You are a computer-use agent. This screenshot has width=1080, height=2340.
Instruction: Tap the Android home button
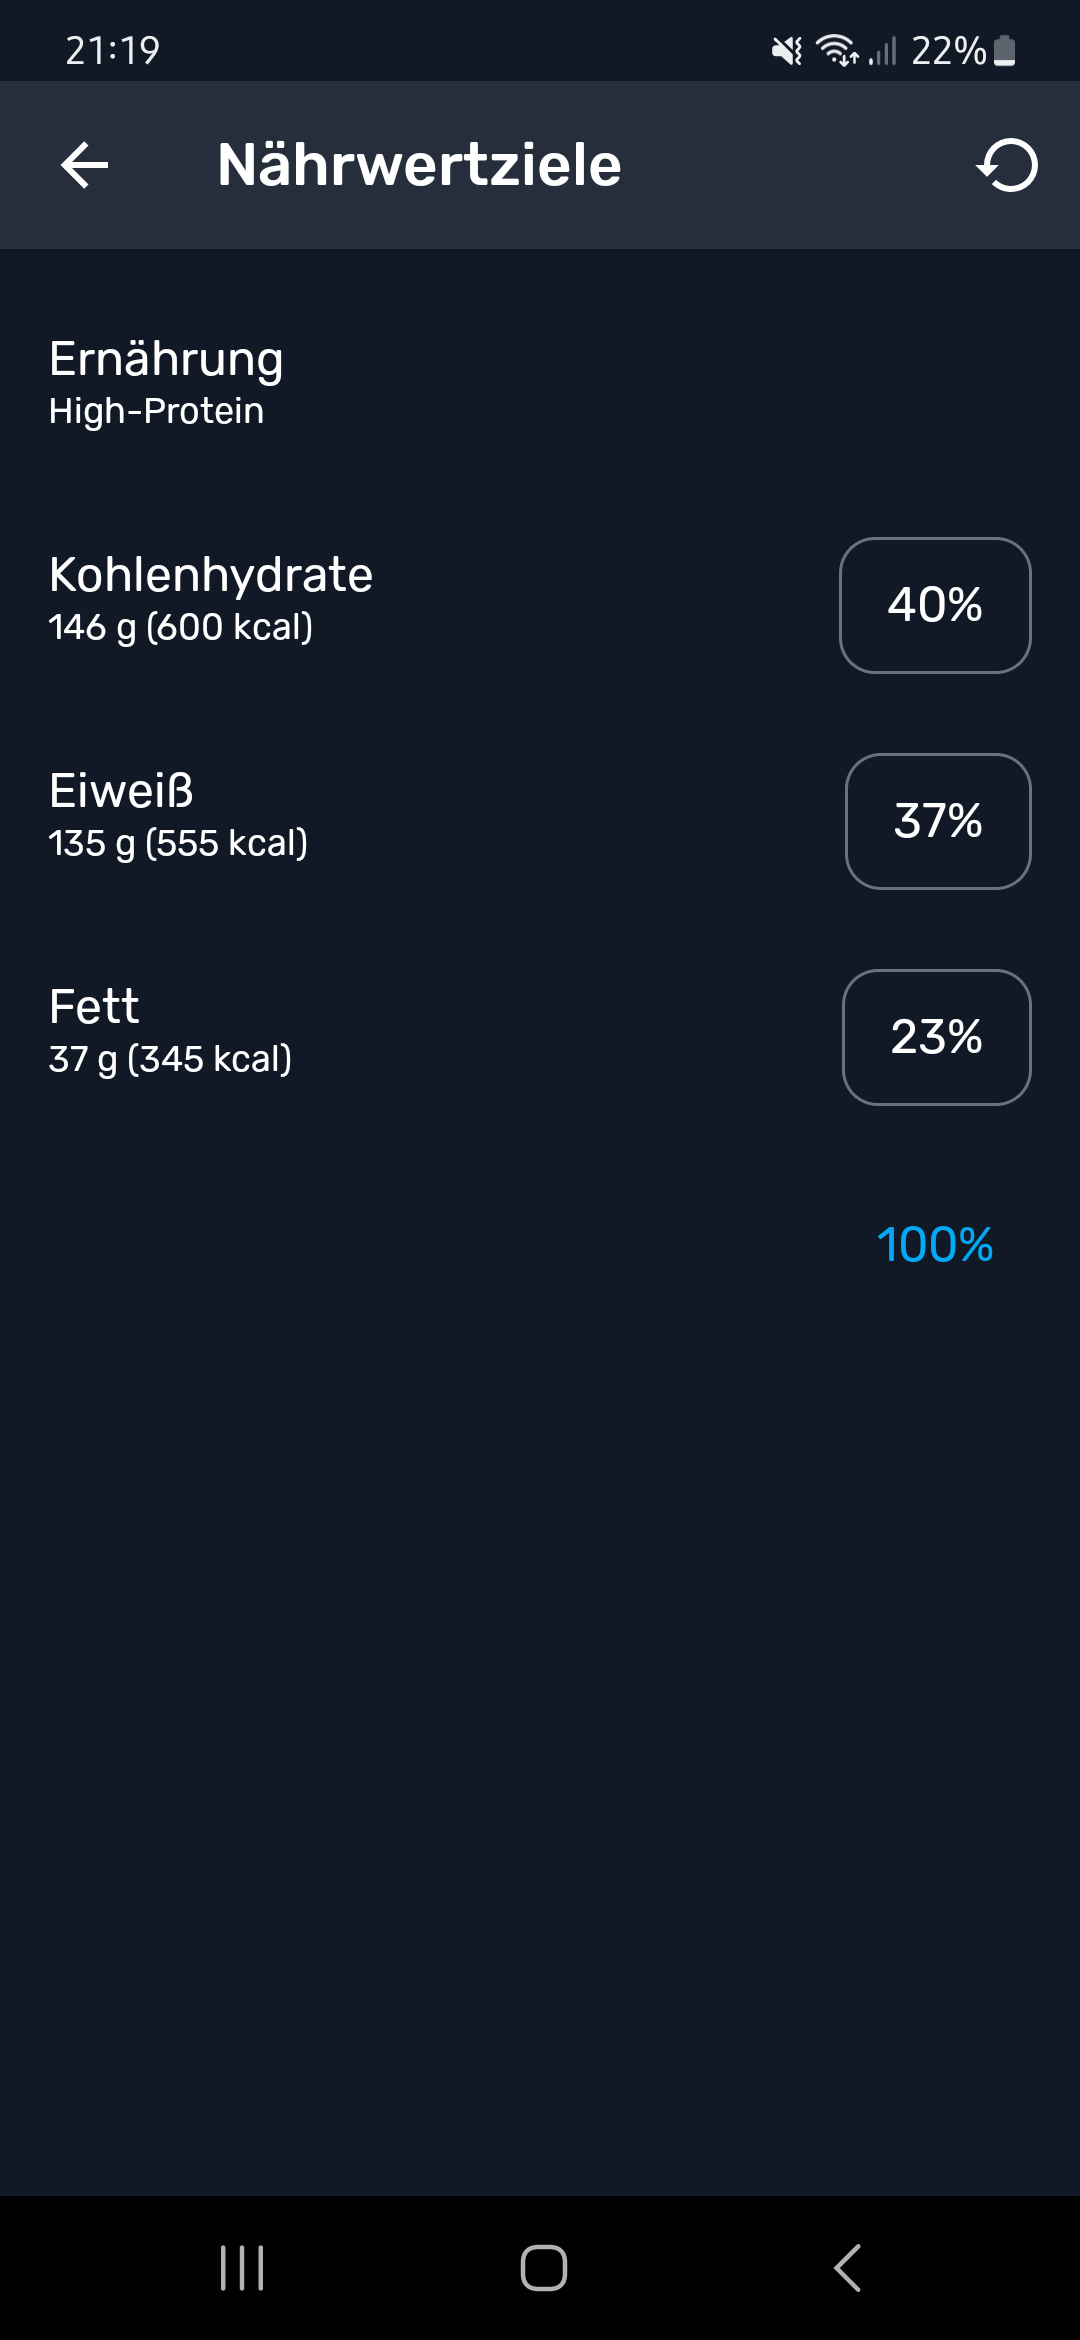pyautogui.click(x=544, y=2267)
